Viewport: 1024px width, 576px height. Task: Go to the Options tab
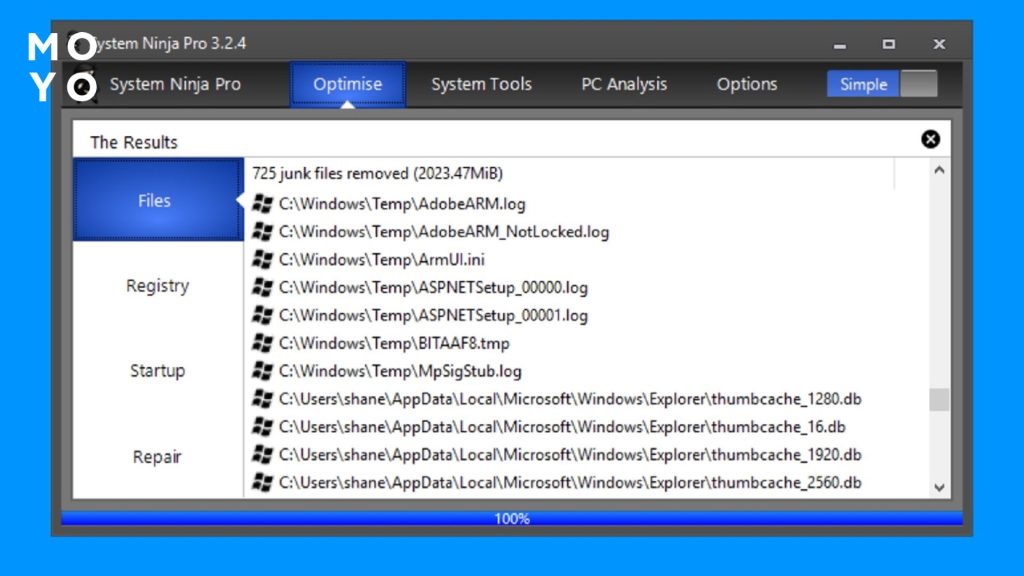coord(747,84)
